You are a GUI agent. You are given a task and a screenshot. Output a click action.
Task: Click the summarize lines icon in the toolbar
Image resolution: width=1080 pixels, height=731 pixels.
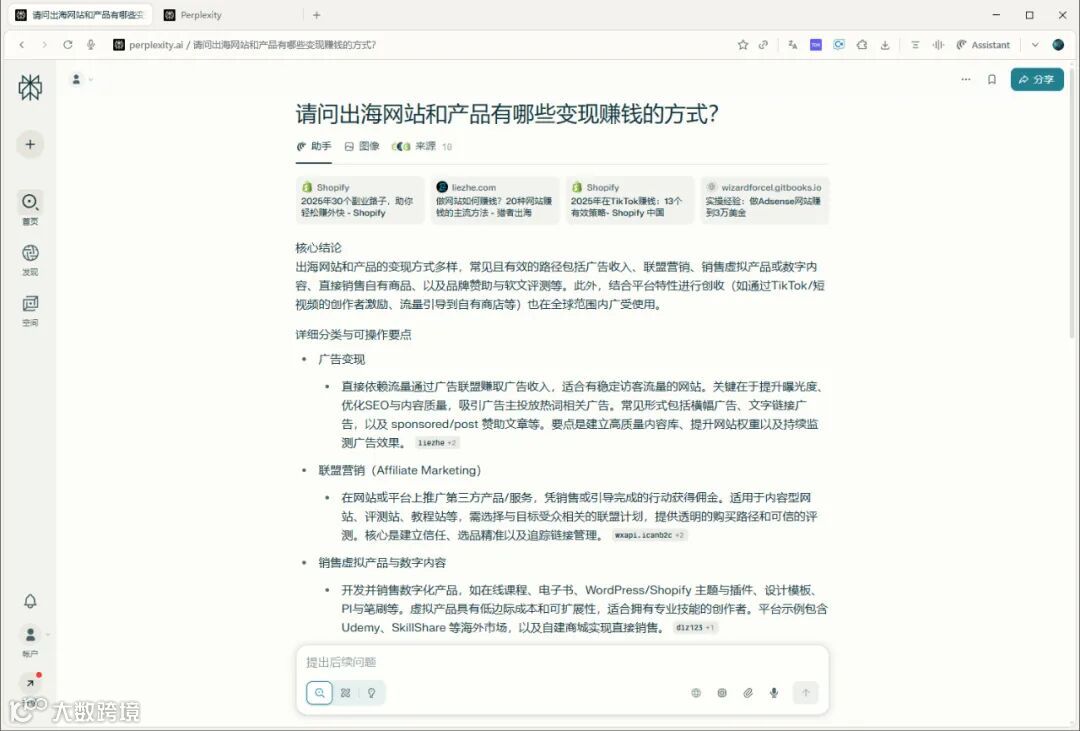point(915,45)
